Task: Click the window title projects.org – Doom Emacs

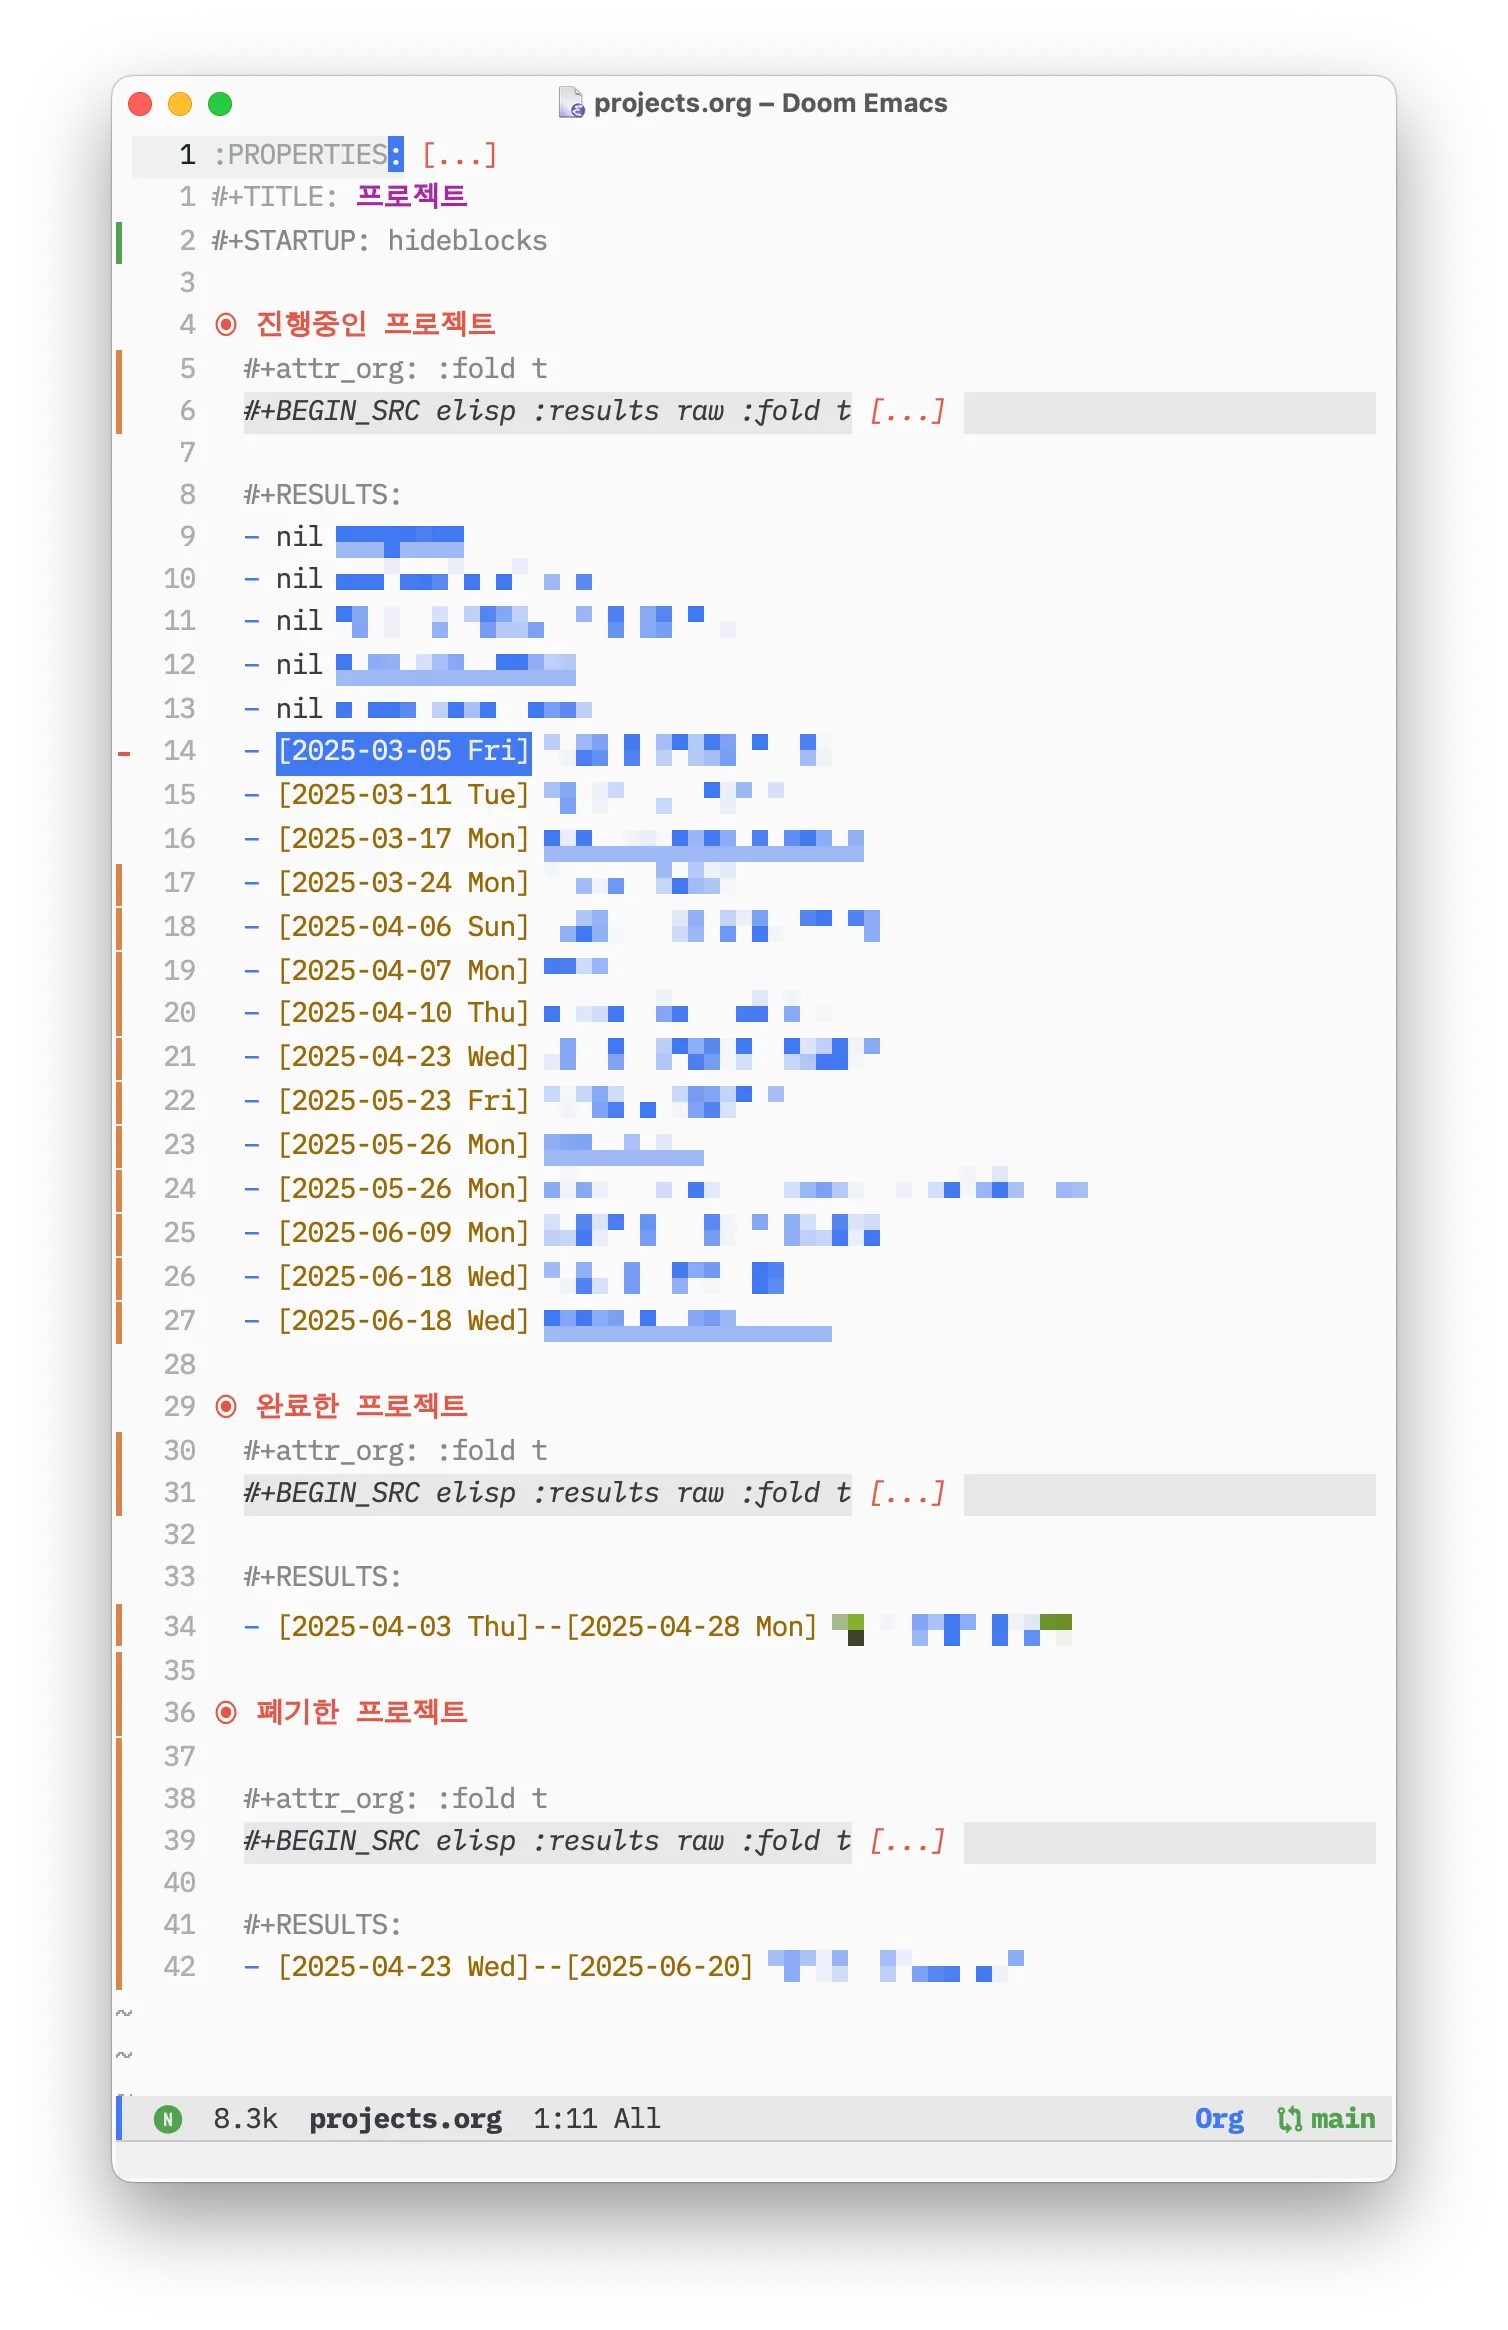Action: pos(770,103)
